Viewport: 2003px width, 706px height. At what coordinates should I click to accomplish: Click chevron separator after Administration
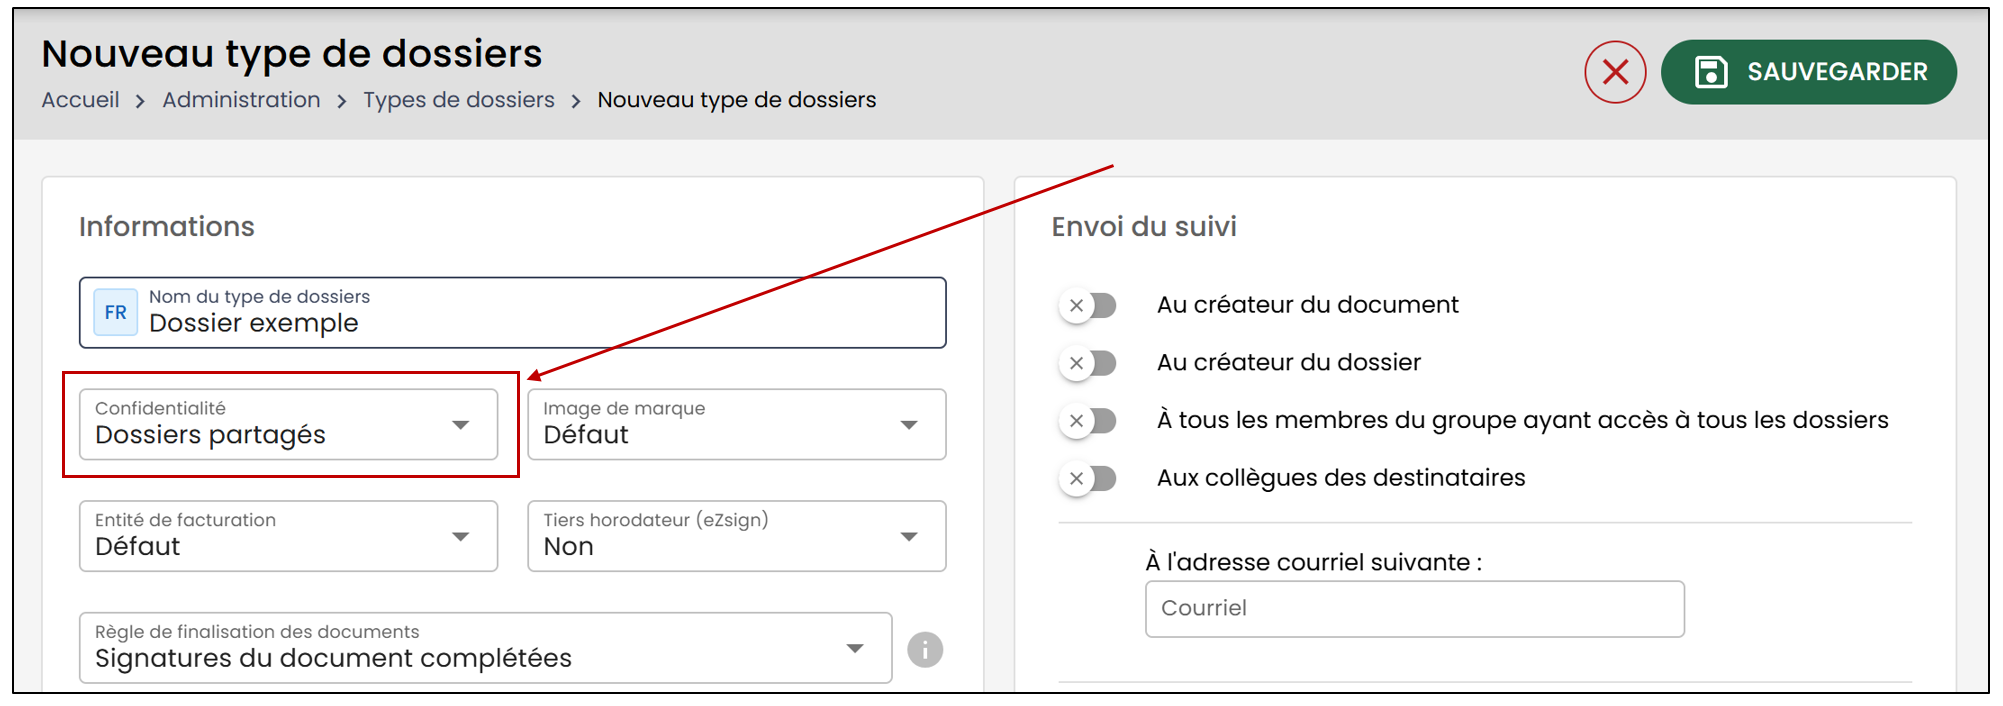(342, 101)
